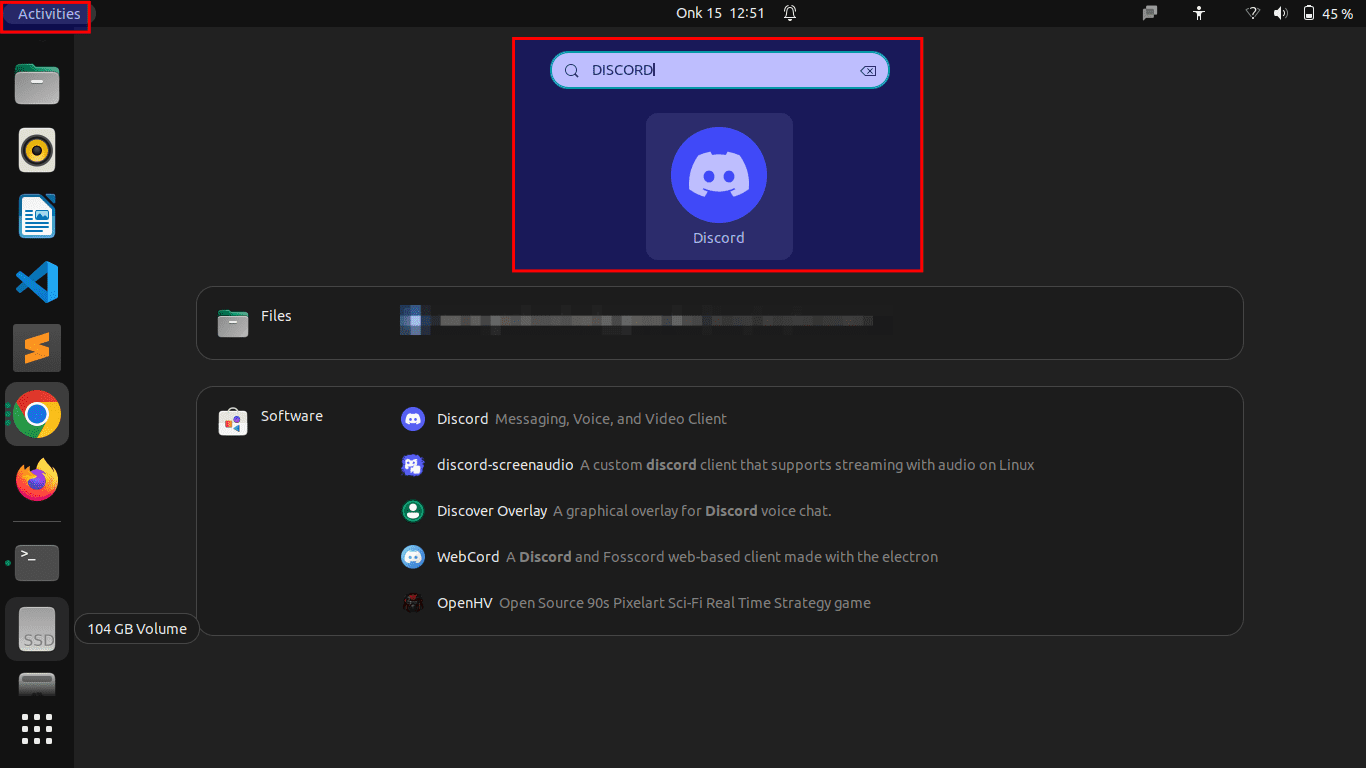
Task: Launch LibreOffice Writer from dock
Action: tap(37, 216)
